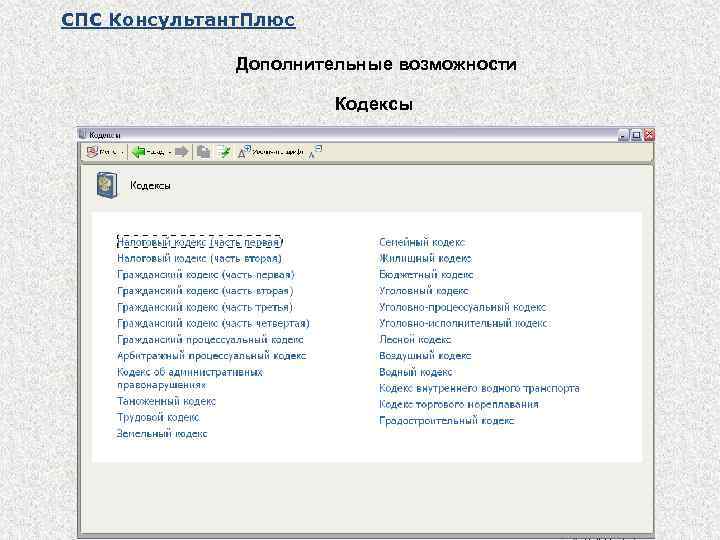Open Гражданский кодекс (часть вторая)
The image size is (720, 540).
pyautogui.click(x=205, y=291)
